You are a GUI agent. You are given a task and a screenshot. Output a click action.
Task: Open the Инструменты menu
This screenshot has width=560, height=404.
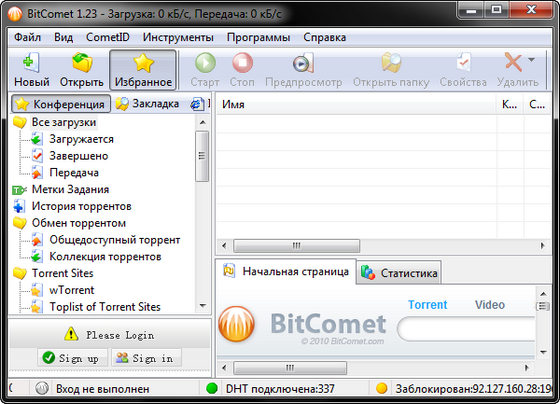point(178,37)
